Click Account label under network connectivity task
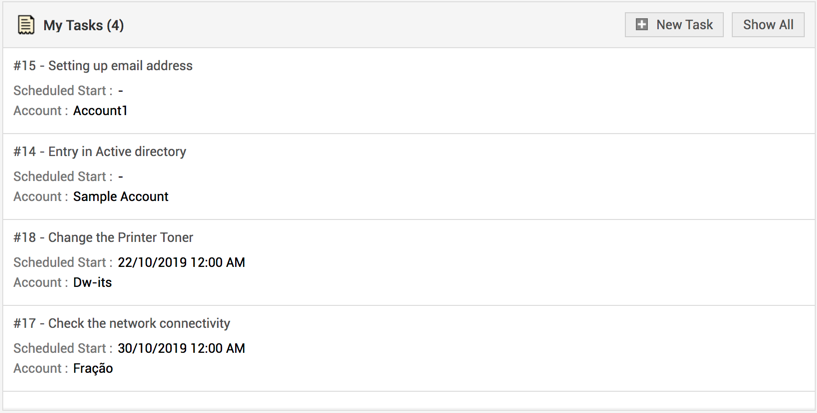 [40, 369]
